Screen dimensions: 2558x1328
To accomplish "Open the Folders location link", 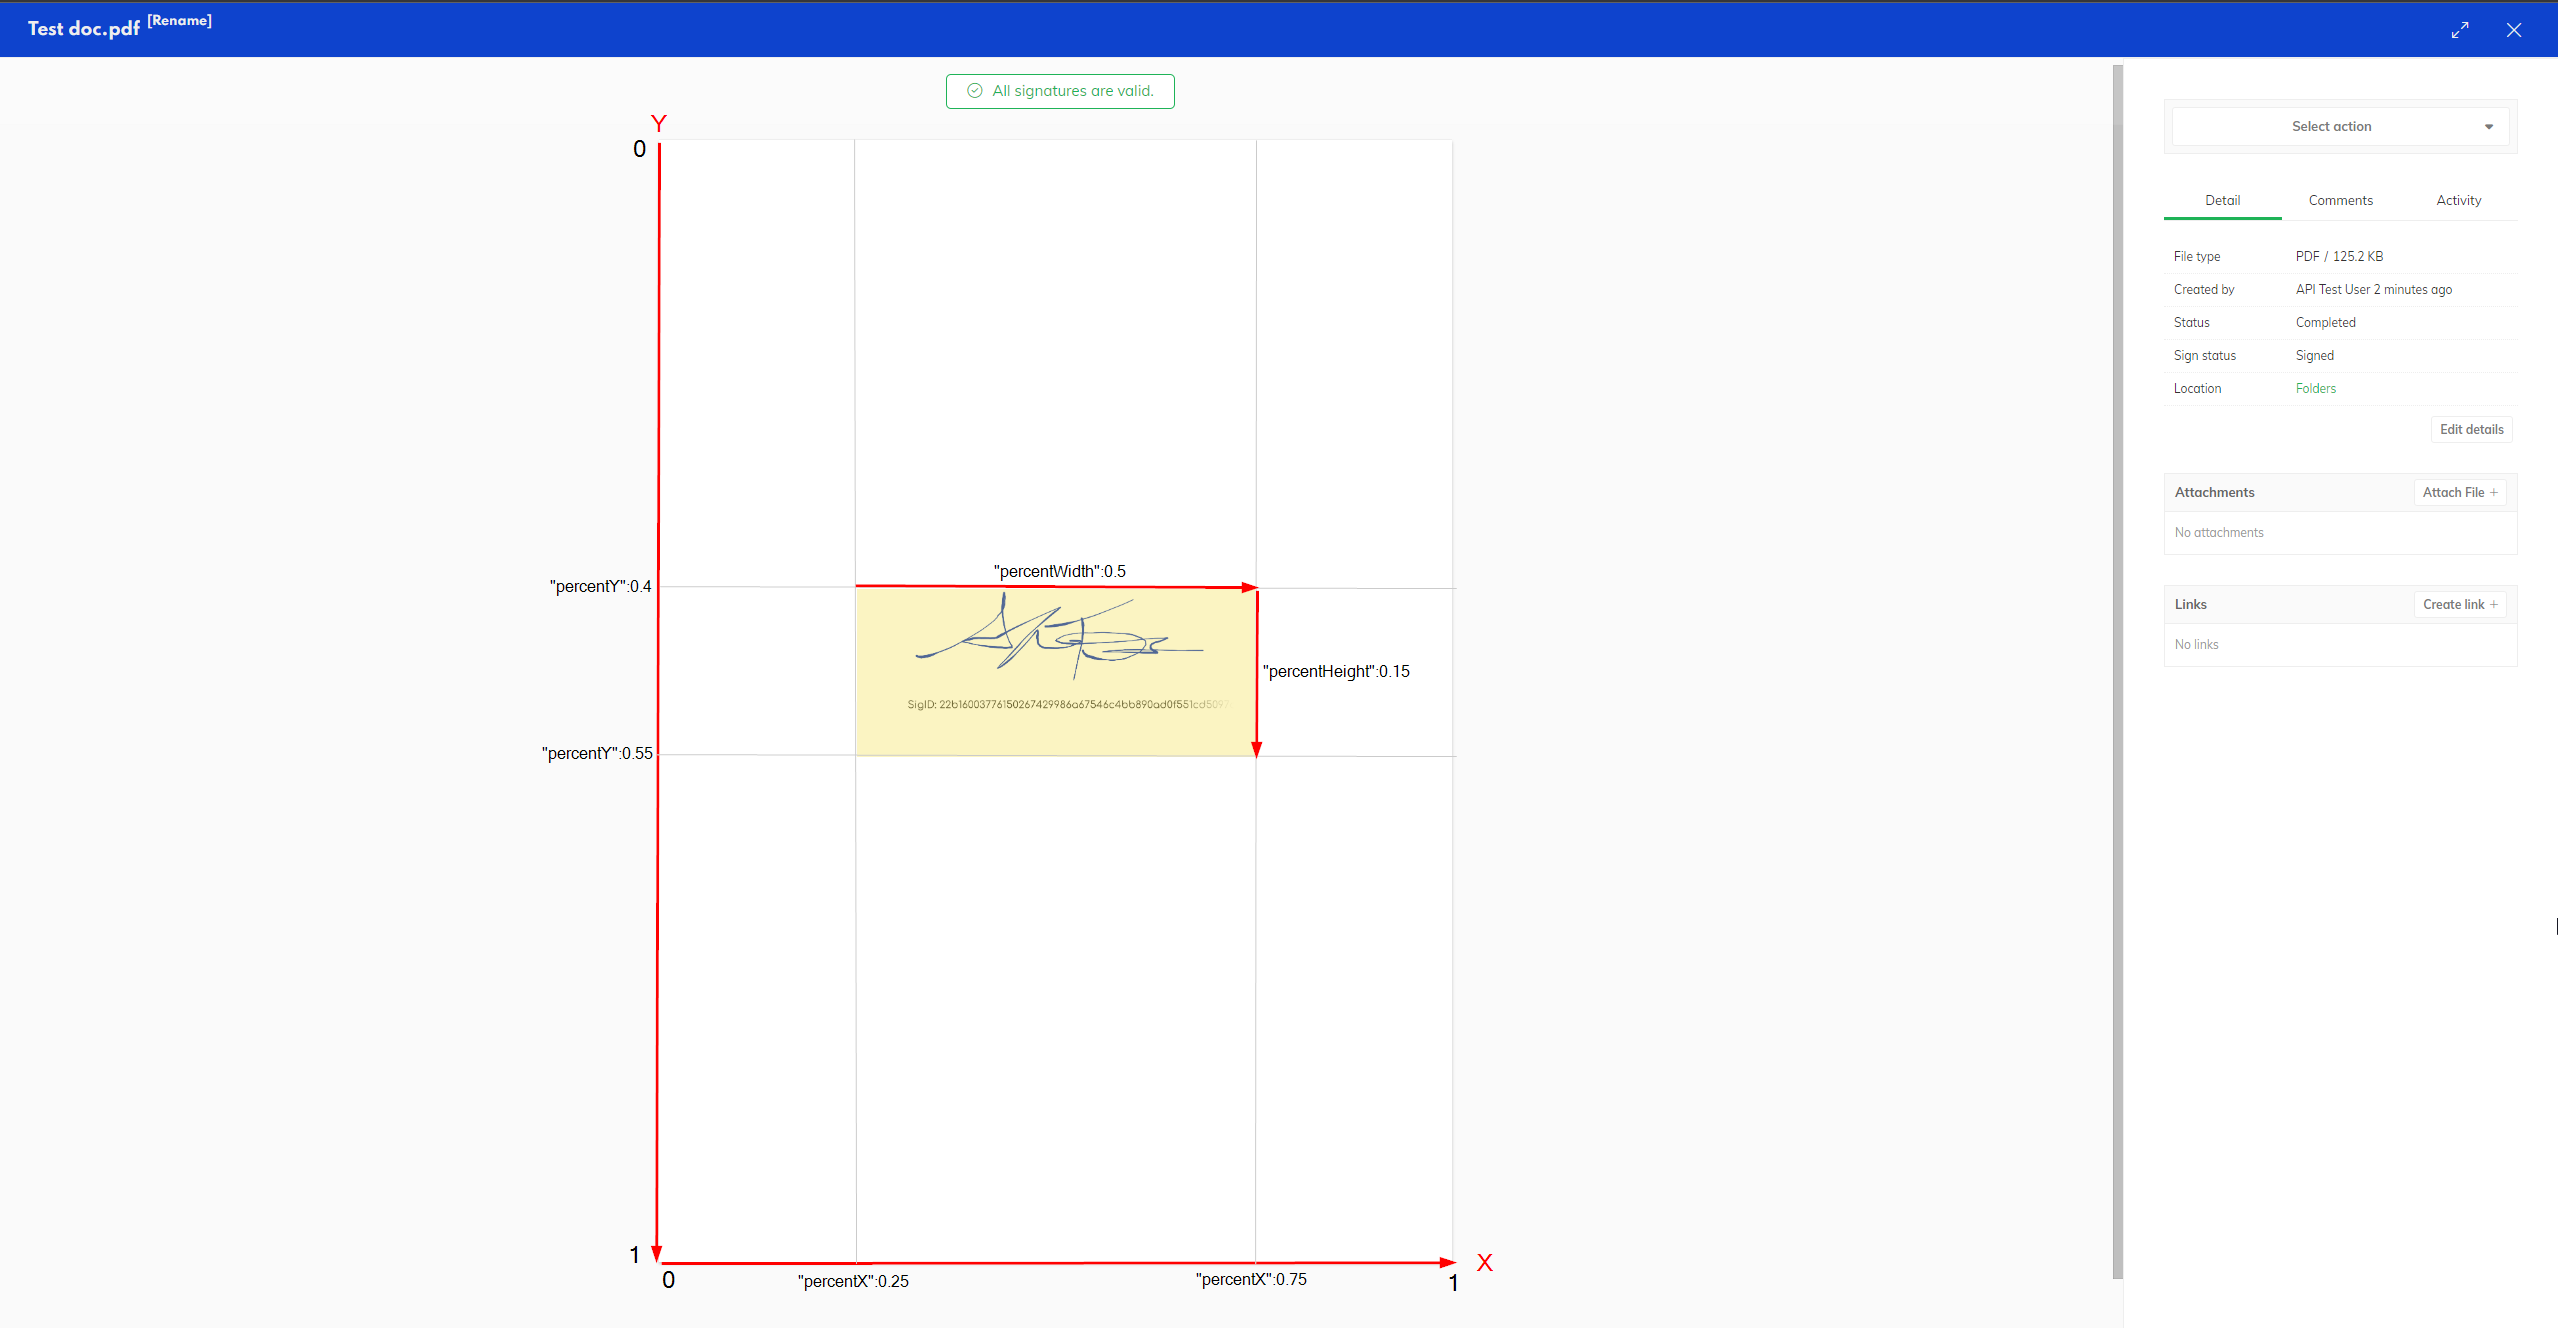I will (x=2315, y=388).
